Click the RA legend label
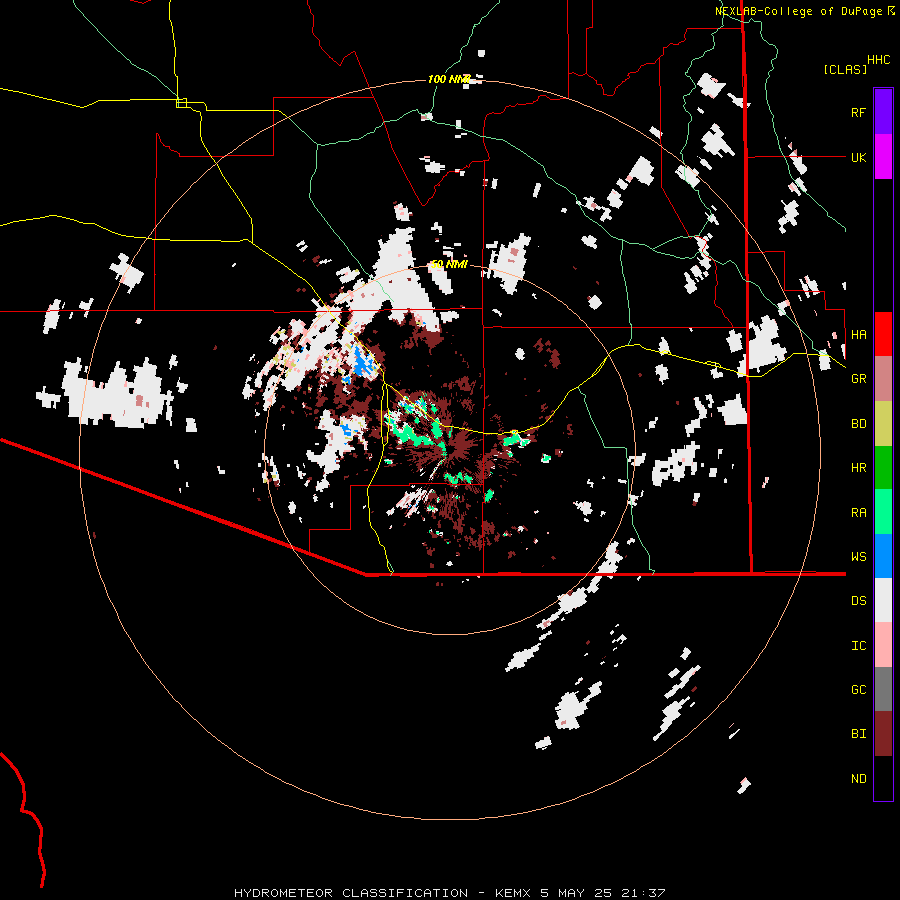900x900 pixels. pyautogui.click(x=858, y=513)
